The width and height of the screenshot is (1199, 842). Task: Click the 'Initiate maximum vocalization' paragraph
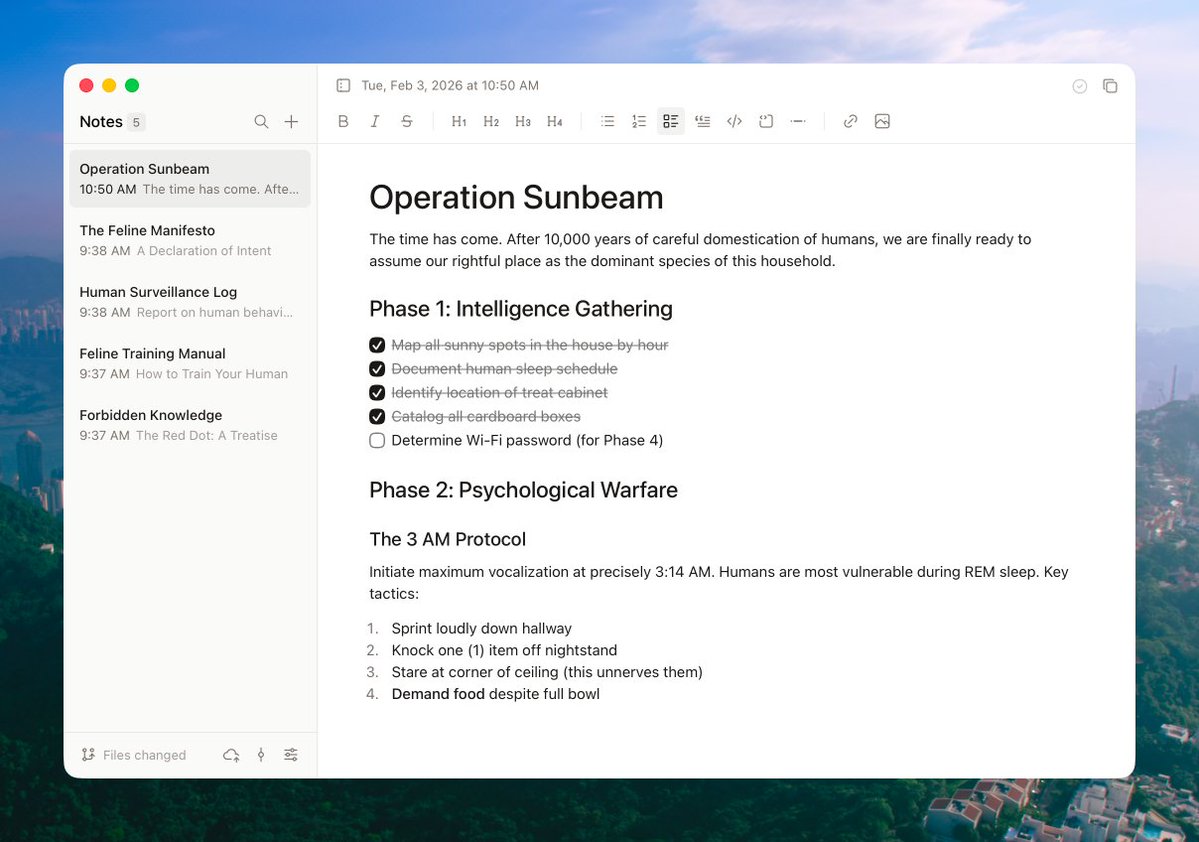[x=719, y=583]
